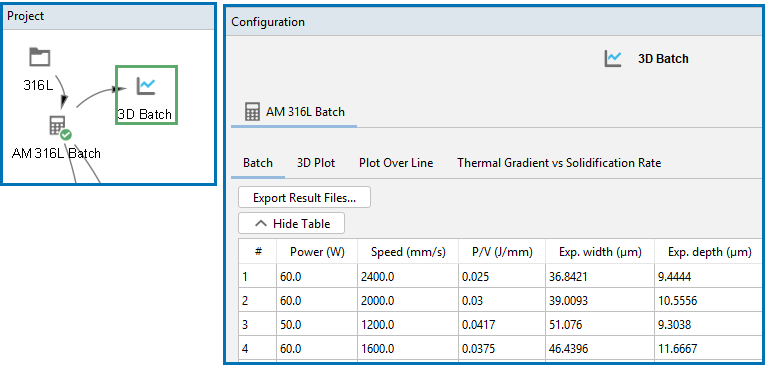Open the AM 316L Batch tab
This screenshot has height=365, width=765.
coord(294,112)
